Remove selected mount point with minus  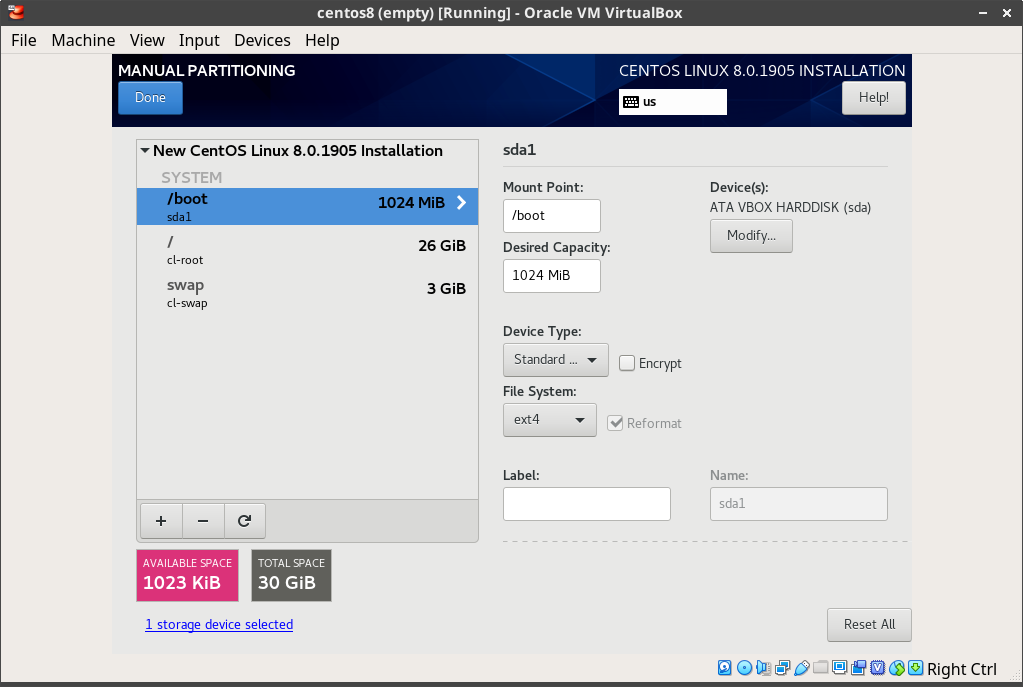(x=203, y=521)
